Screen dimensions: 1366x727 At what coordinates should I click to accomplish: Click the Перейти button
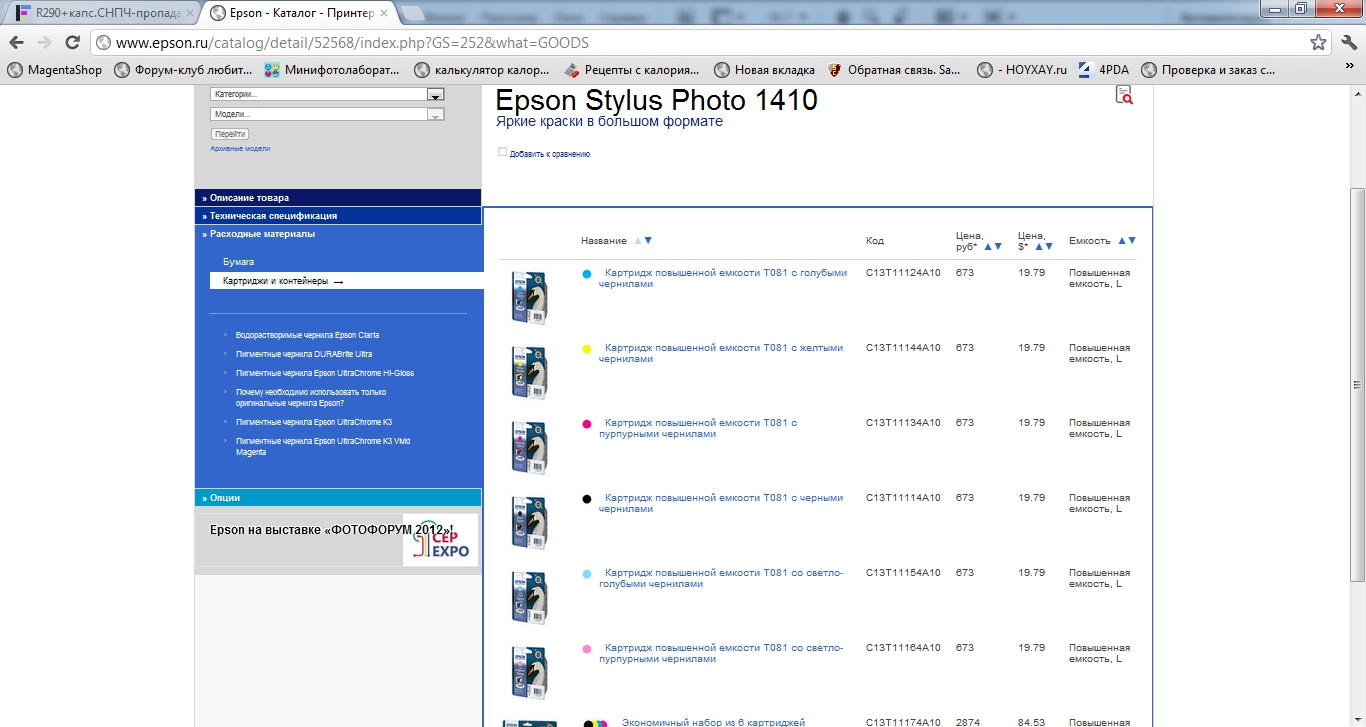pyautogui.click(x=230, y=134)
